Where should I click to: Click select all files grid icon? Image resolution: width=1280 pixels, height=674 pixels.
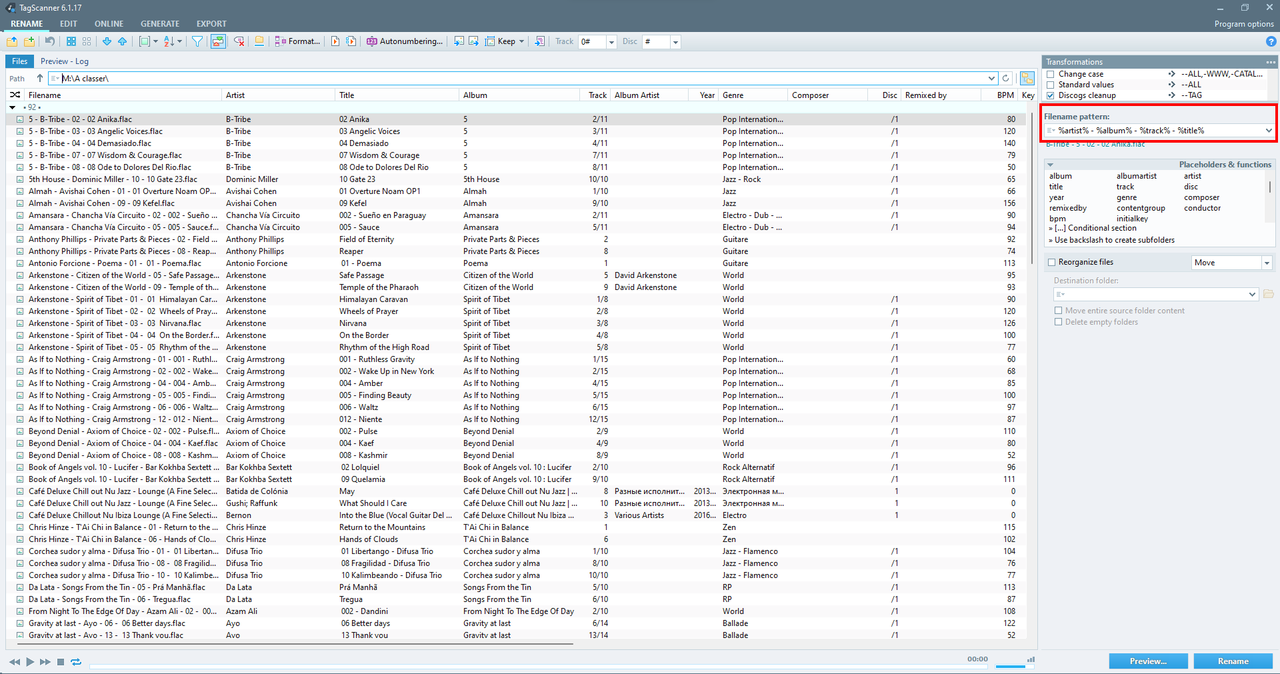click(x=71, y=42)
